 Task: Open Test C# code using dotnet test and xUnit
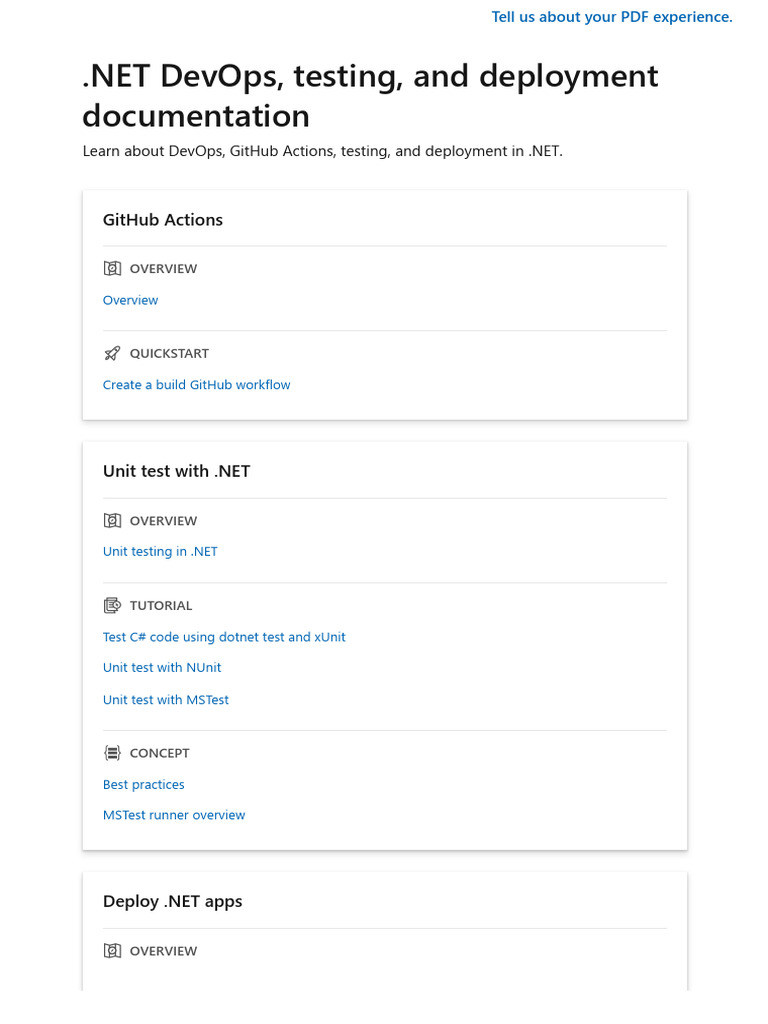point(224,637)
